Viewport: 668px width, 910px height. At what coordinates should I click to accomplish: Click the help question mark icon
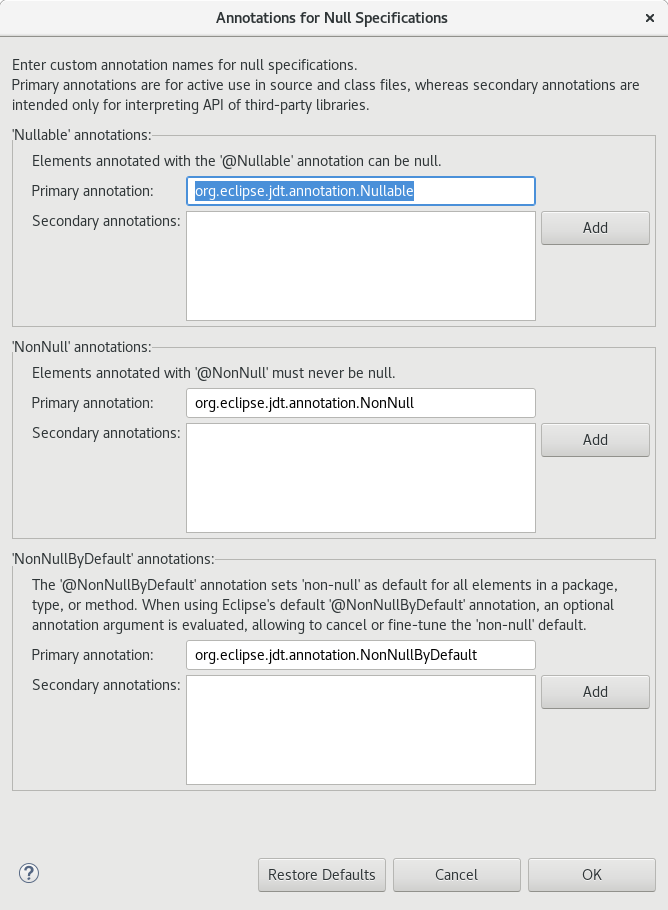[29, 873]
